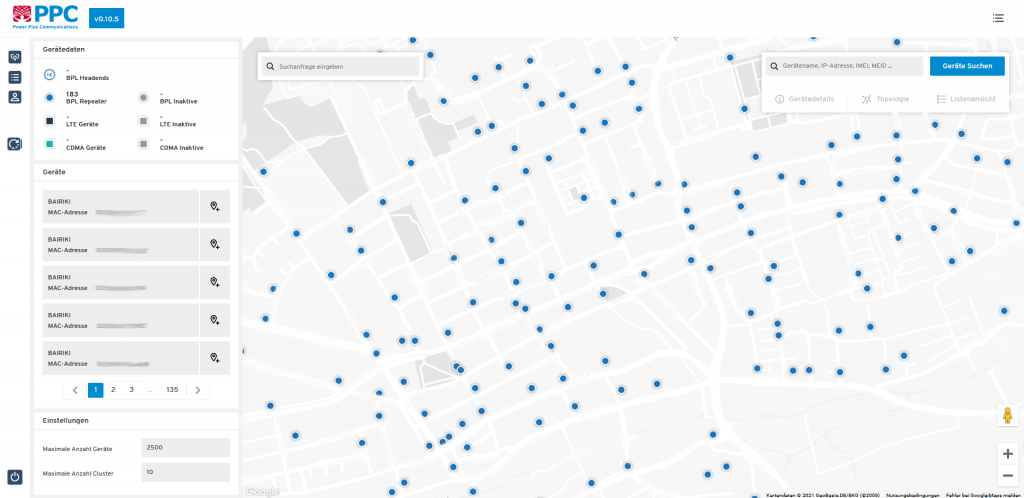Screen dimensions: 1024x498
Task: Select page 2 in device pagination
Action: (x=113, y=390)
